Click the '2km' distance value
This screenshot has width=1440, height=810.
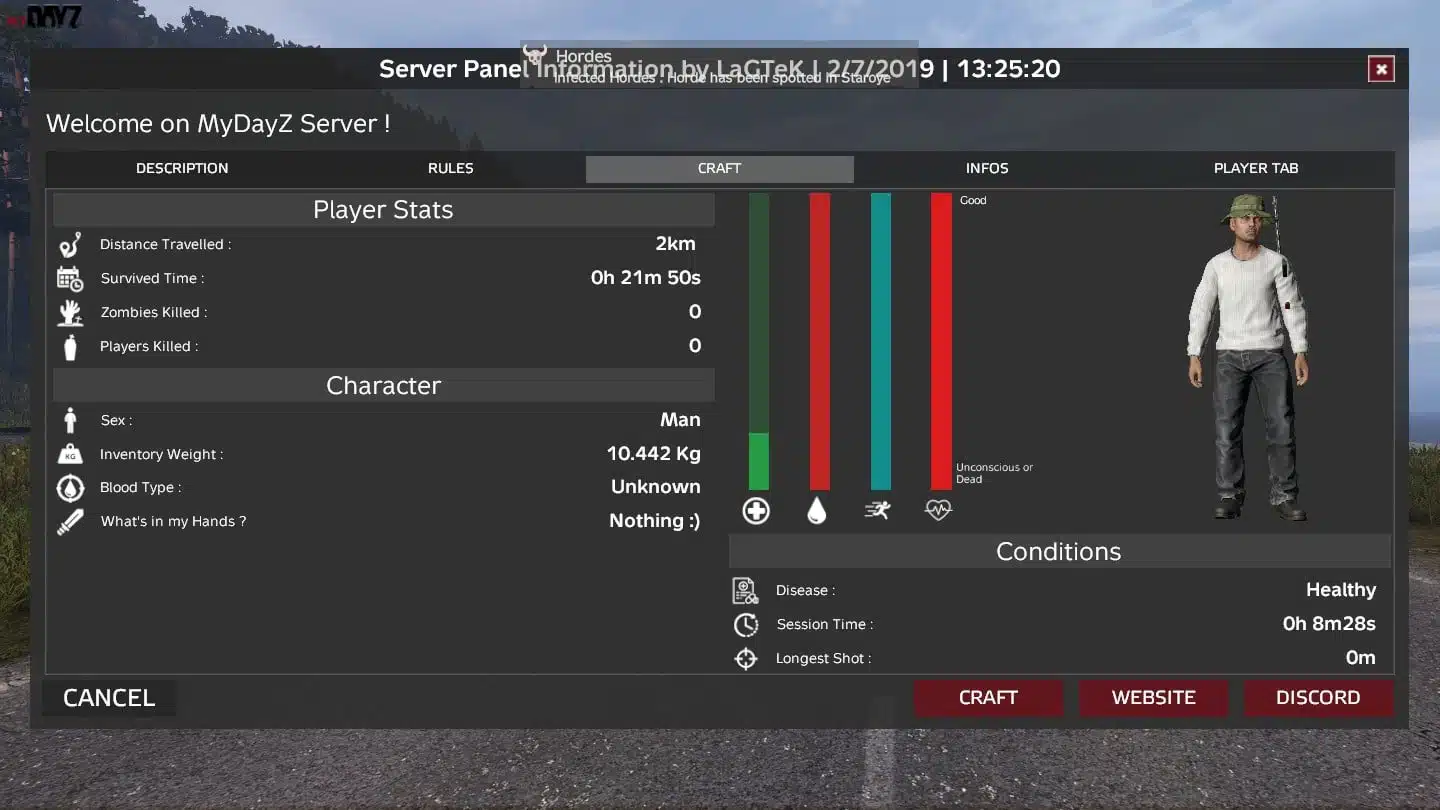(675, 244)
